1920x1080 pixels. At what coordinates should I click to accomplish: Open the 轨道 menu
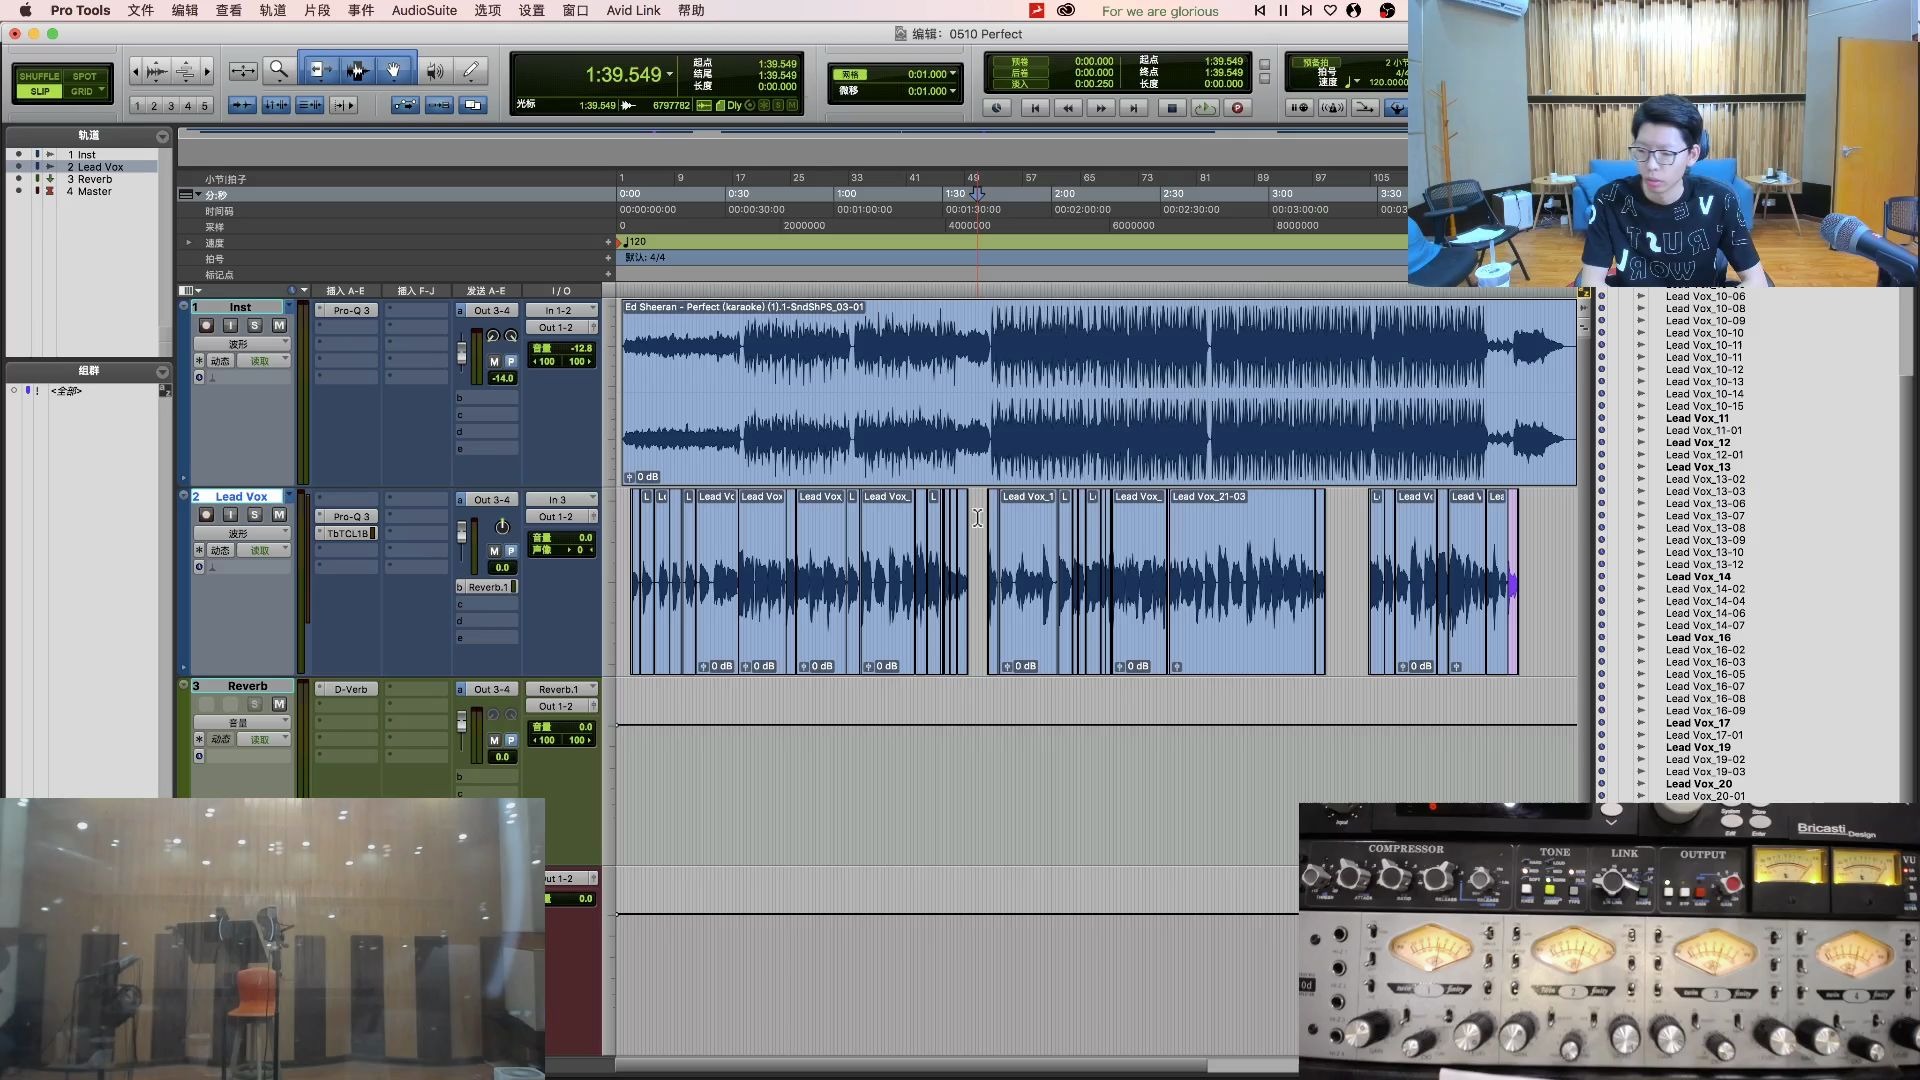(273, 10)
